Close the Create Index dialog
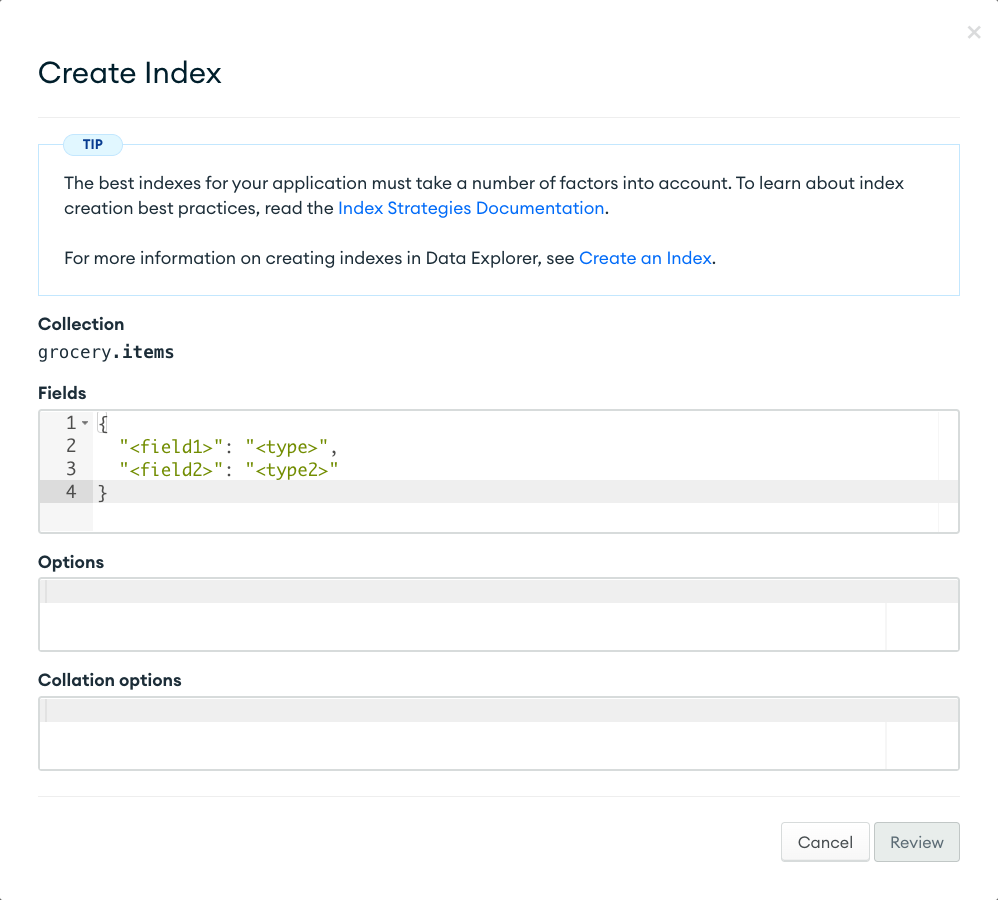 (973, 33)
